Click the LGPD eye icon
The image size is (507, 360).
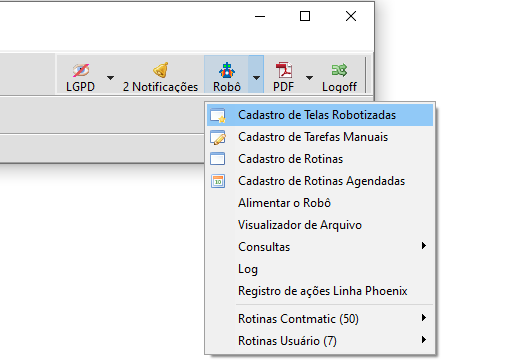[81, 70]
